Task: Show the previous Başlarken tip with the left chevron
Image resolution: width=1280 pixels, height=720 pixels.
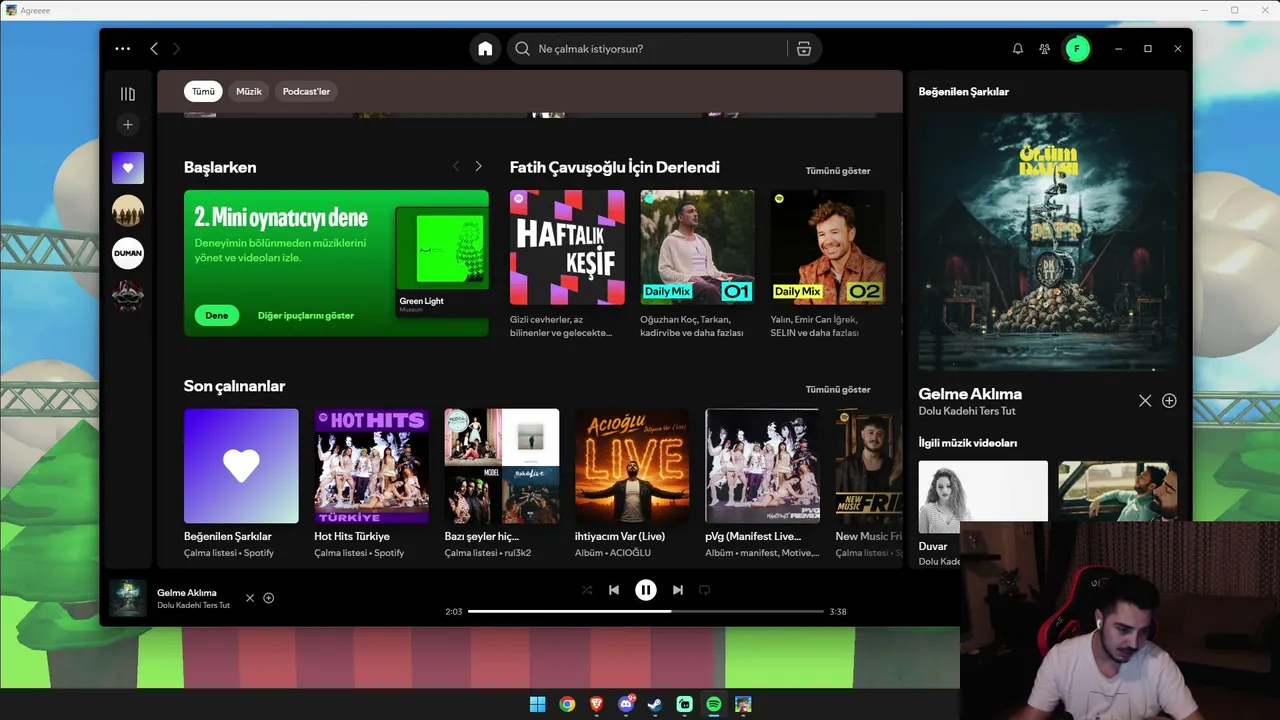Action: [456, 166]
